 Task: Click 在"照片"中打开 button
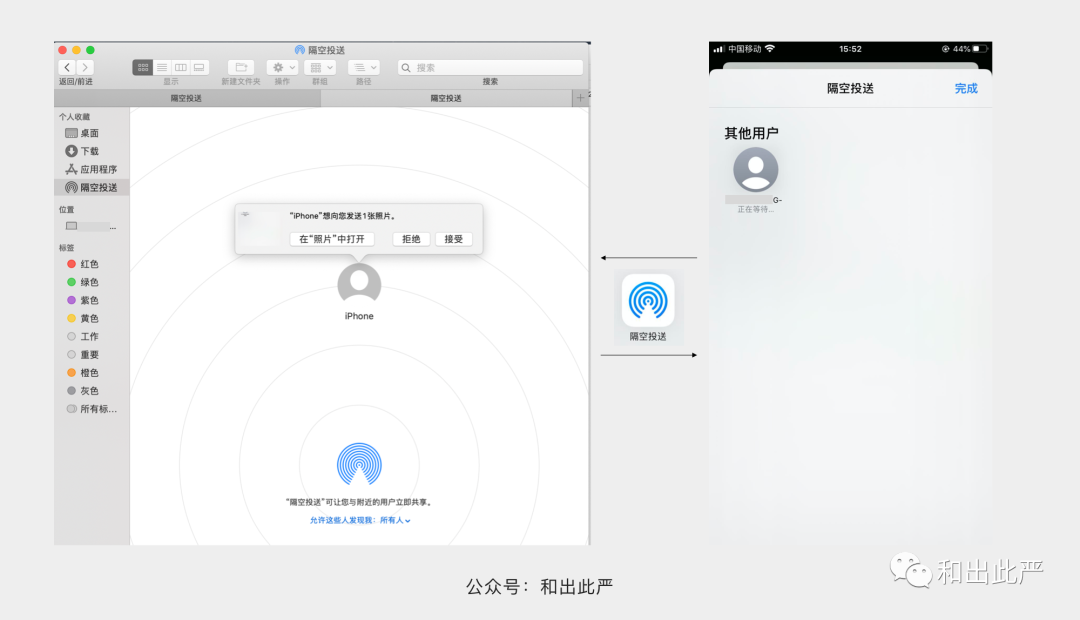332,239
